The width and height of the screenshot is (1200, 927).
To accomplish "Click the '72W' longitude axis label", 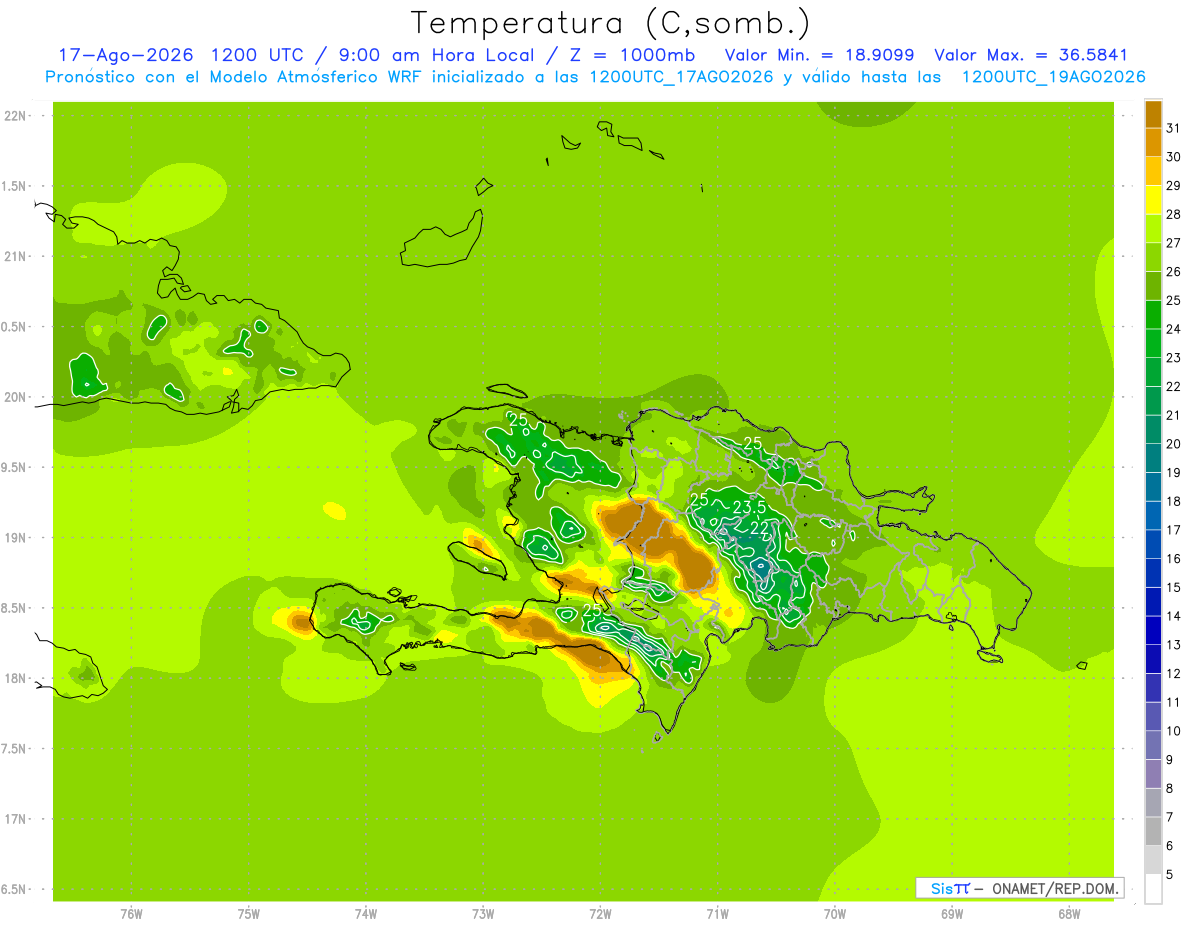I will [600, 913].
